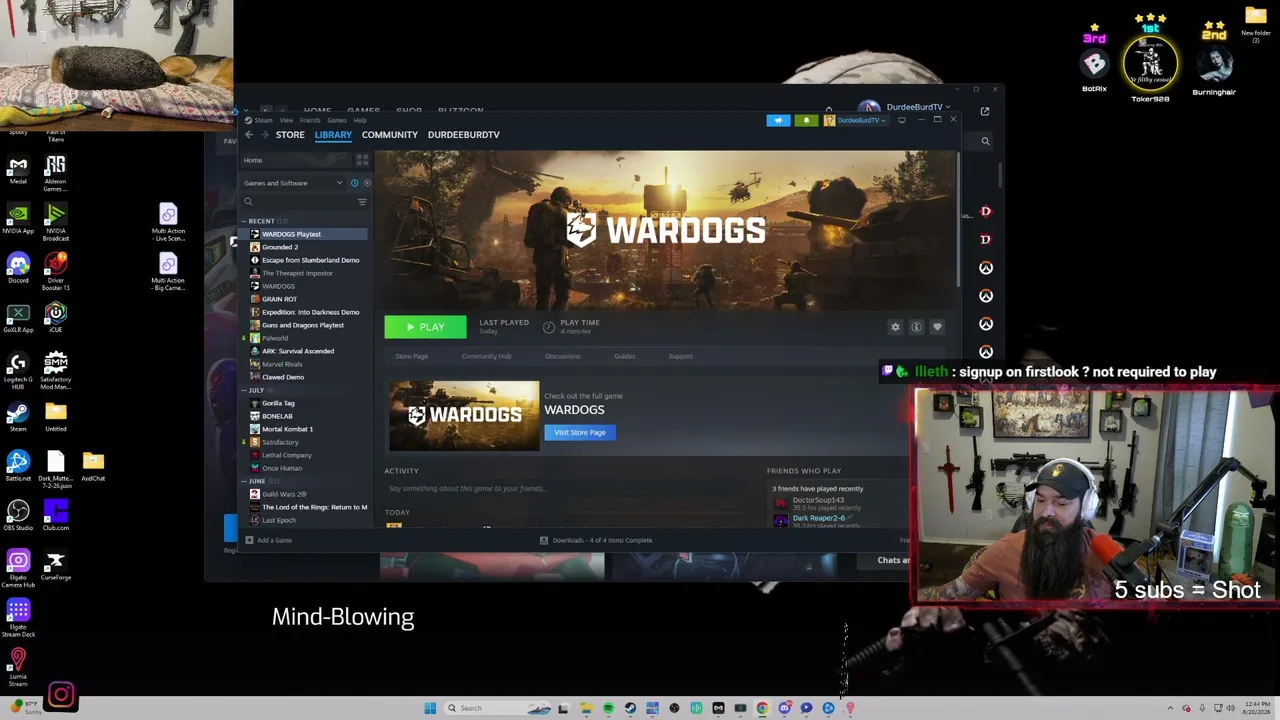Switch to collections grid view icon
The width and height of the screenshot is (1280, 720).
point(362,160)
